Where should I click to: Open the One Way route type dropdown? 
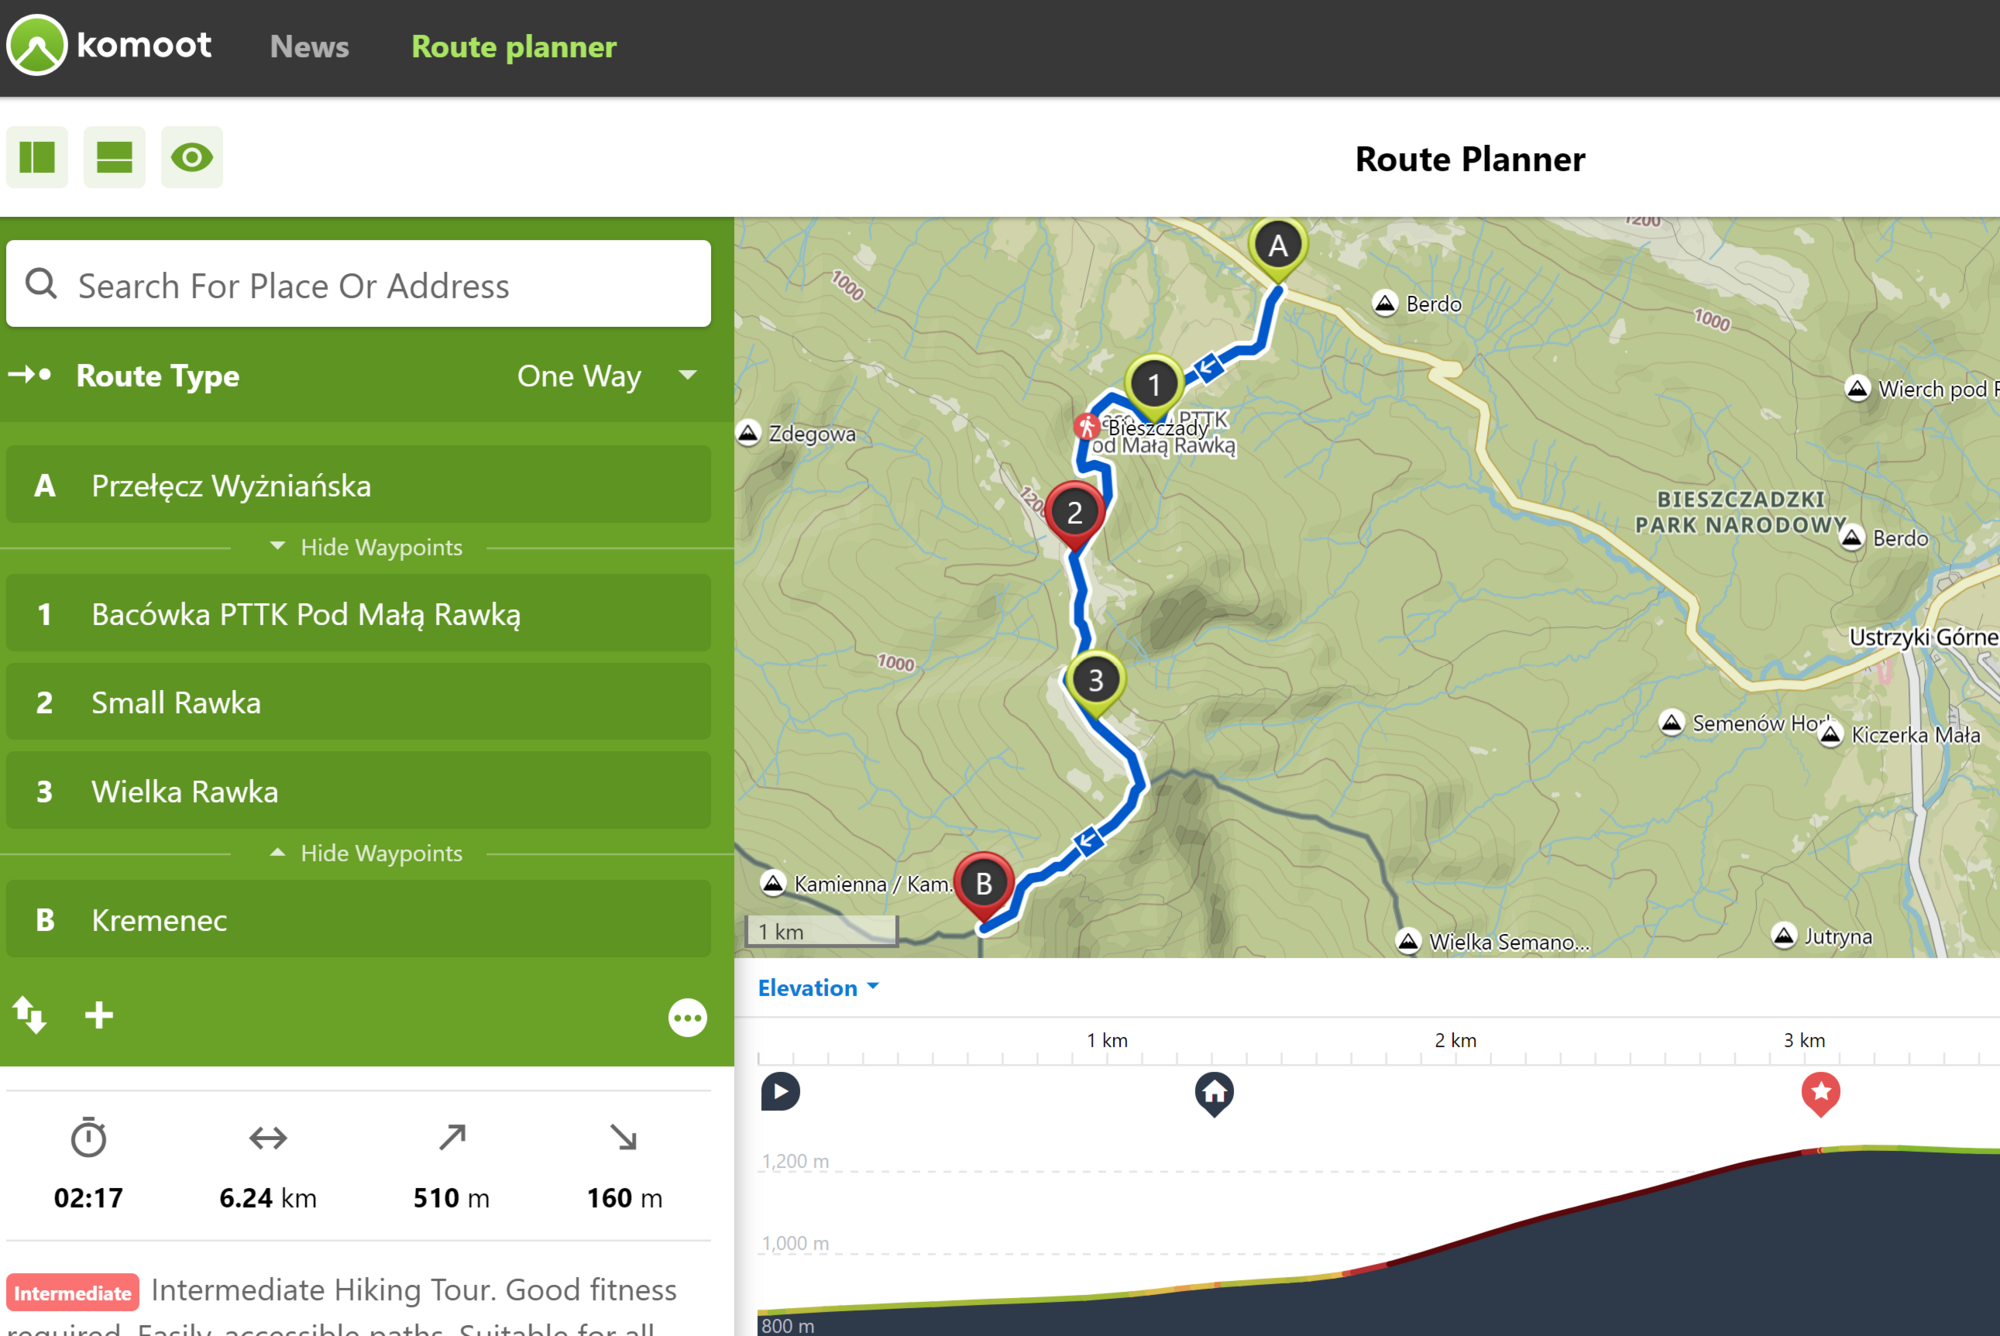607,376
